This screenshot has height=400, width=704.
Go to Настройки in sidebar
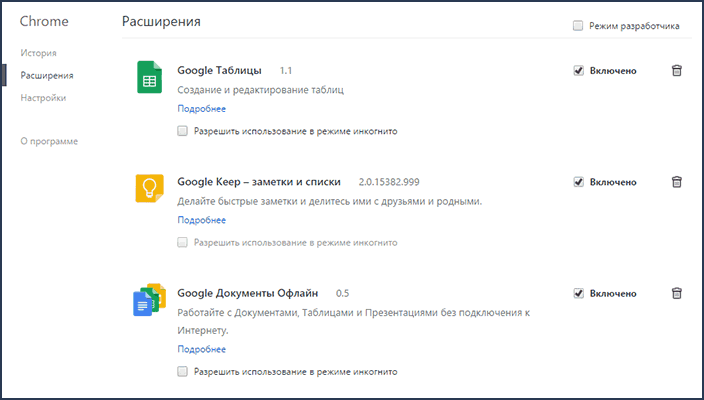pyautogui.click(x=43, y=98)
